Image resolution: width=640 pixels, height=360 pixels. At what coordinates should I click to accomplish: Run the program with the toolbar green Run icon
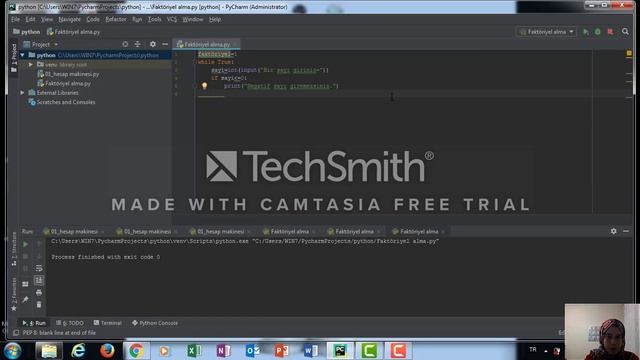pos(586,32)
